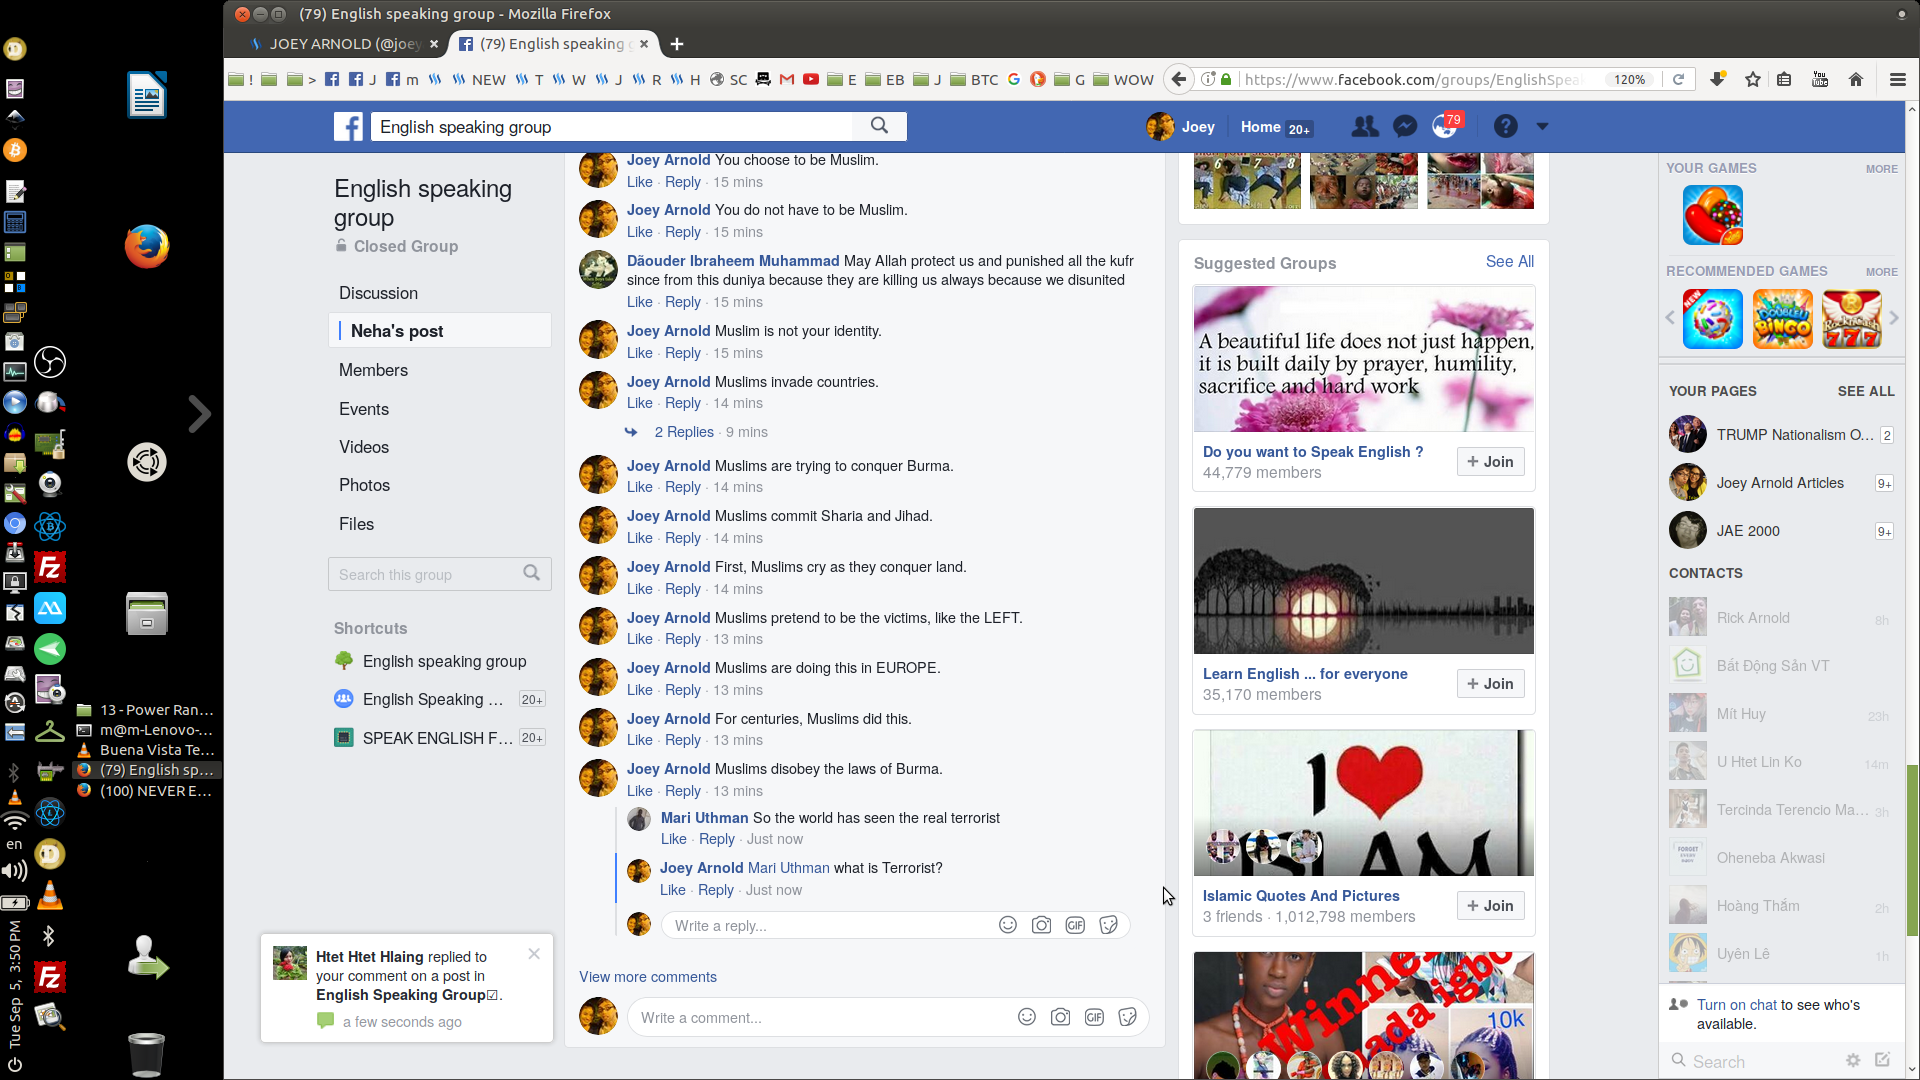This screenshot has width=1920, height=1080.
Task: Click Firefox home icon
Action: pos(1856,79)
